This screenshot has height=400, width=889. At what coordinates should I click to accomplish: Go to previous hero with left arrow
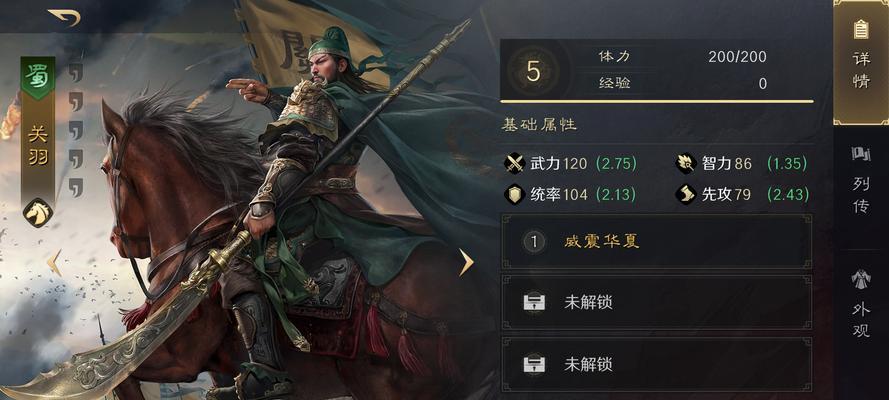point(54,262)
